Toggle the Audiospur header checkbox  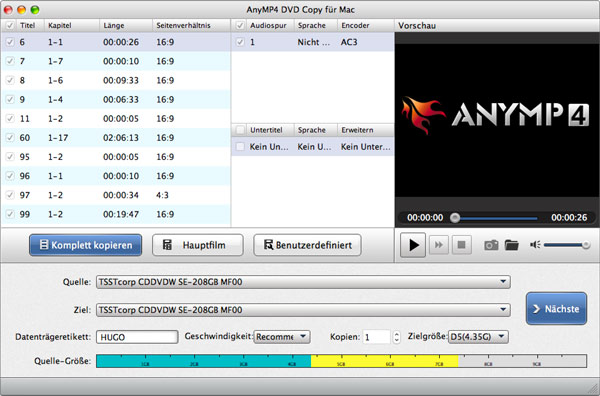click(x=240, y=25)
